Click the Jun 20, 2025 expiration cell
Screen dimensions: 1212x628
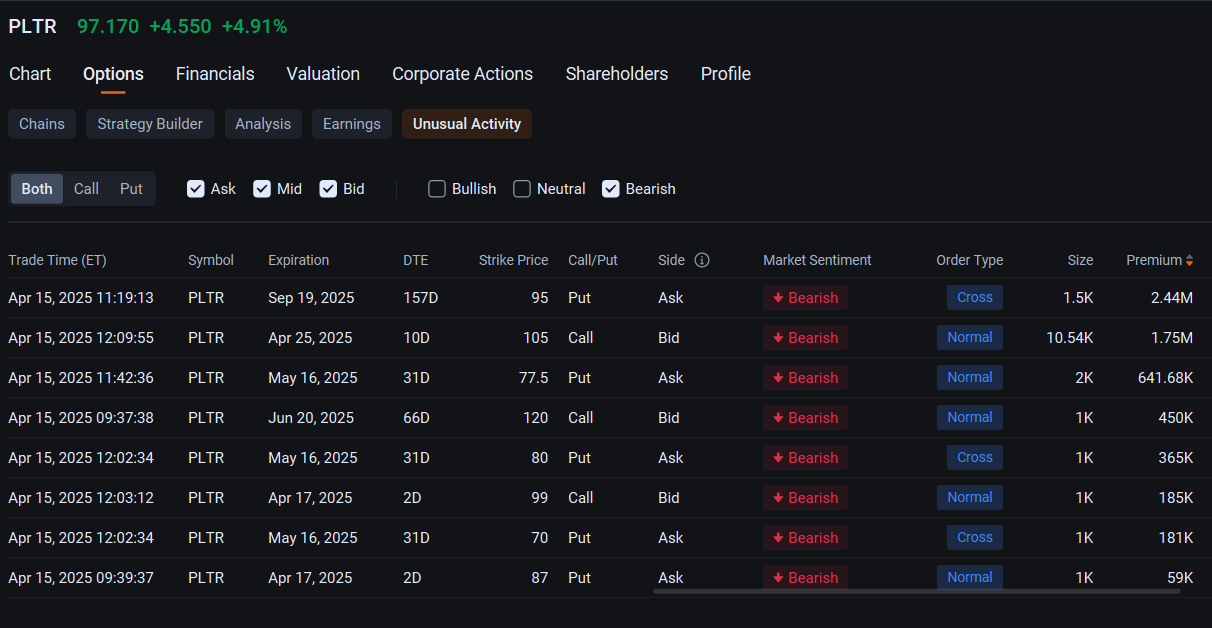coord(311,418)
